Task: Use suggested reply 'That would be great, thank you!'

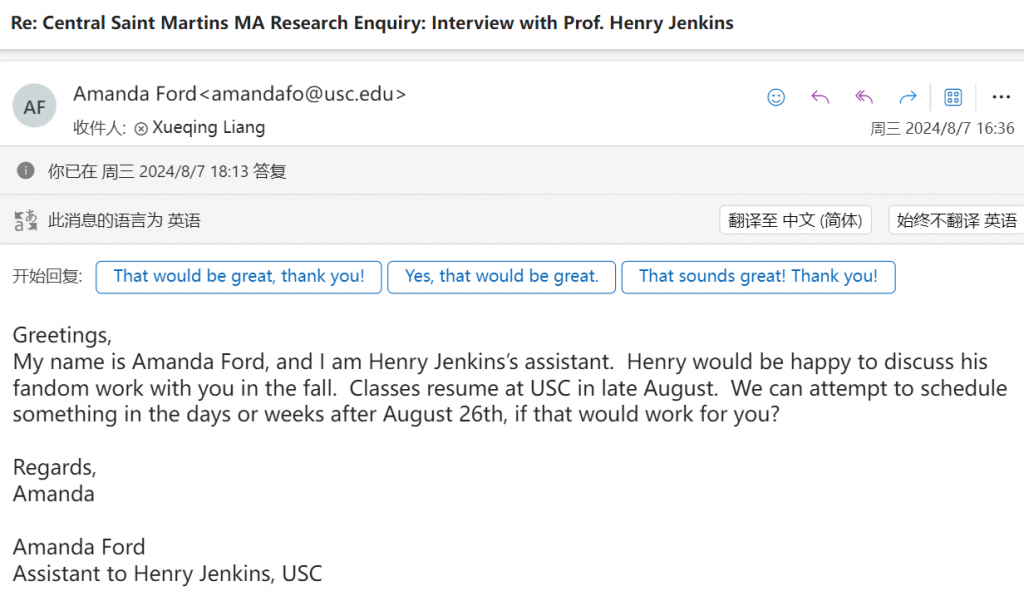Action: pos(238,277)
